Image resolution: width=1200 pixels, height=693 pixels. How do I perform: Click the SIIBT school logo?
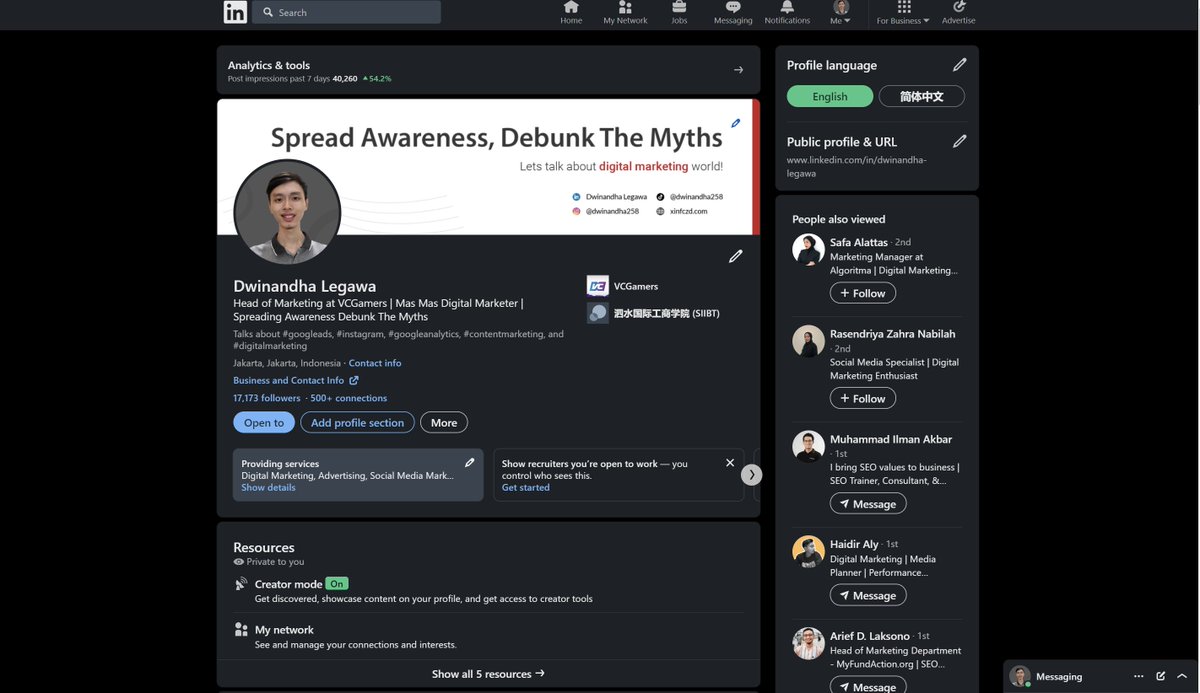click(598, 313)
